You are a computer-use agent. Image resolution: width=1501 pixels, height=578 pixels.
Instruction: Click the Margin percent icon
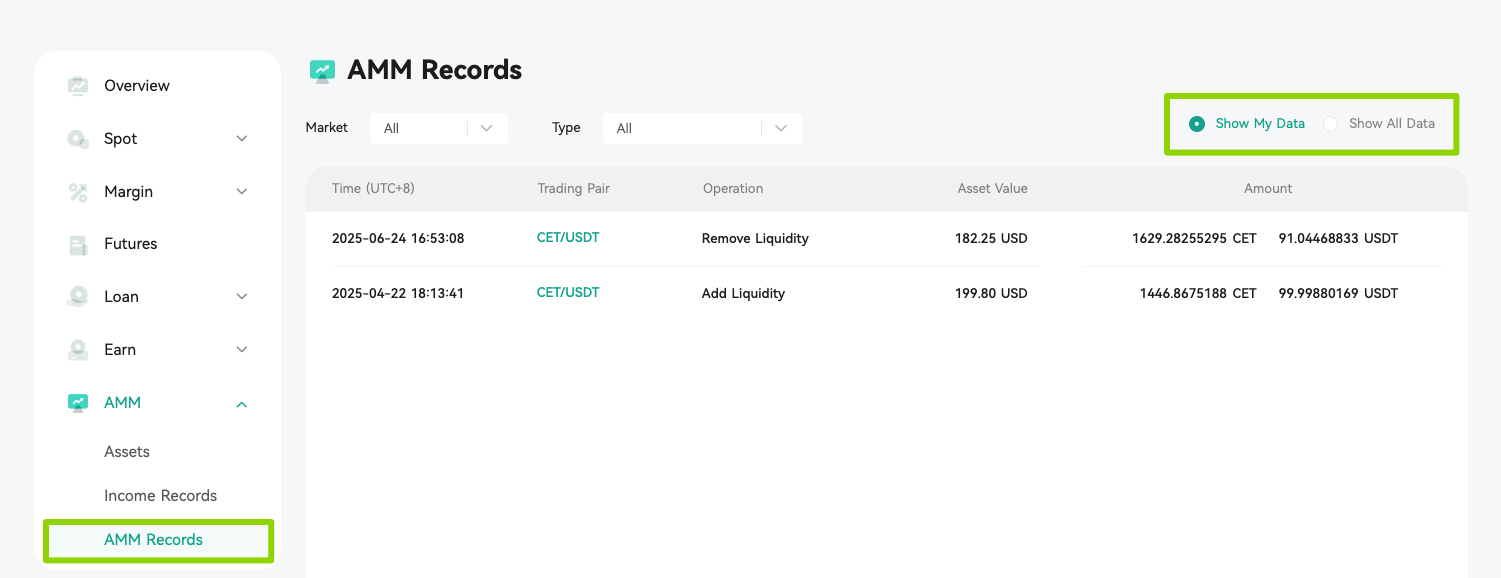click(x=78, y=192)
